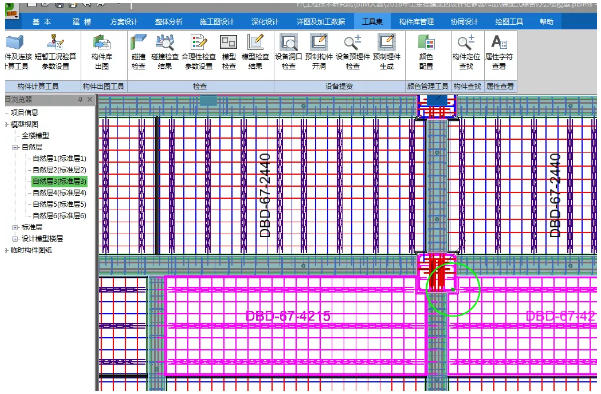
Task: Switch to the 方案设计 ribbon tab
Action: pos(123,22)
